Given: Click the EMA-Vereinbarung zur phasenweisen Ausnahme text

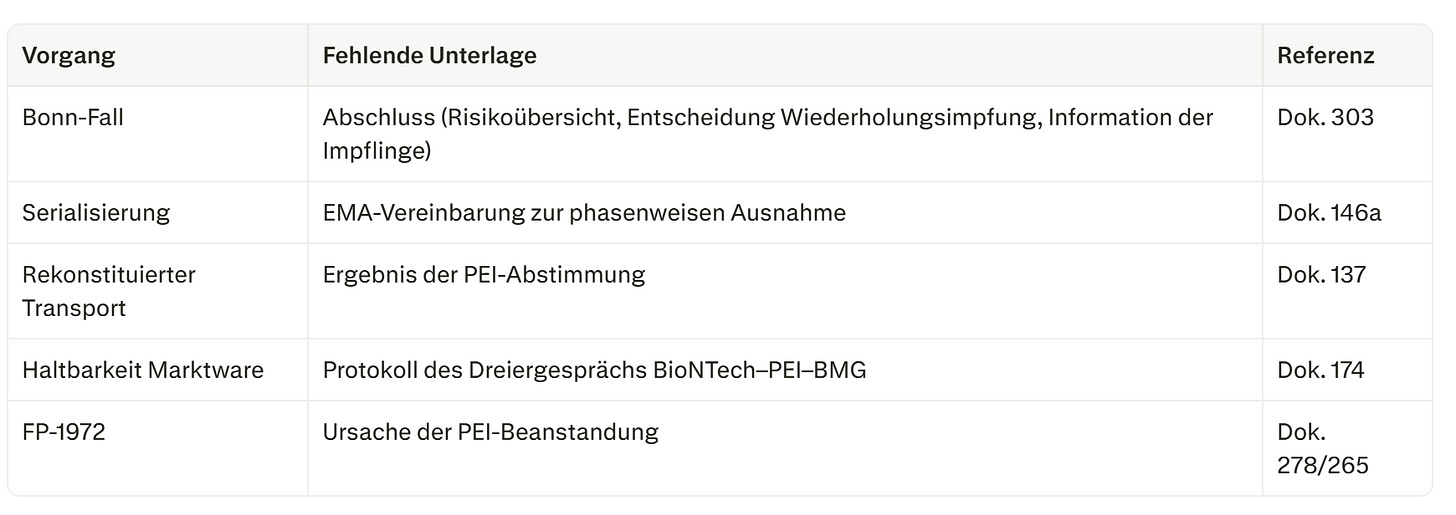Looking at the screenshot, I should (x=584, y=212).
